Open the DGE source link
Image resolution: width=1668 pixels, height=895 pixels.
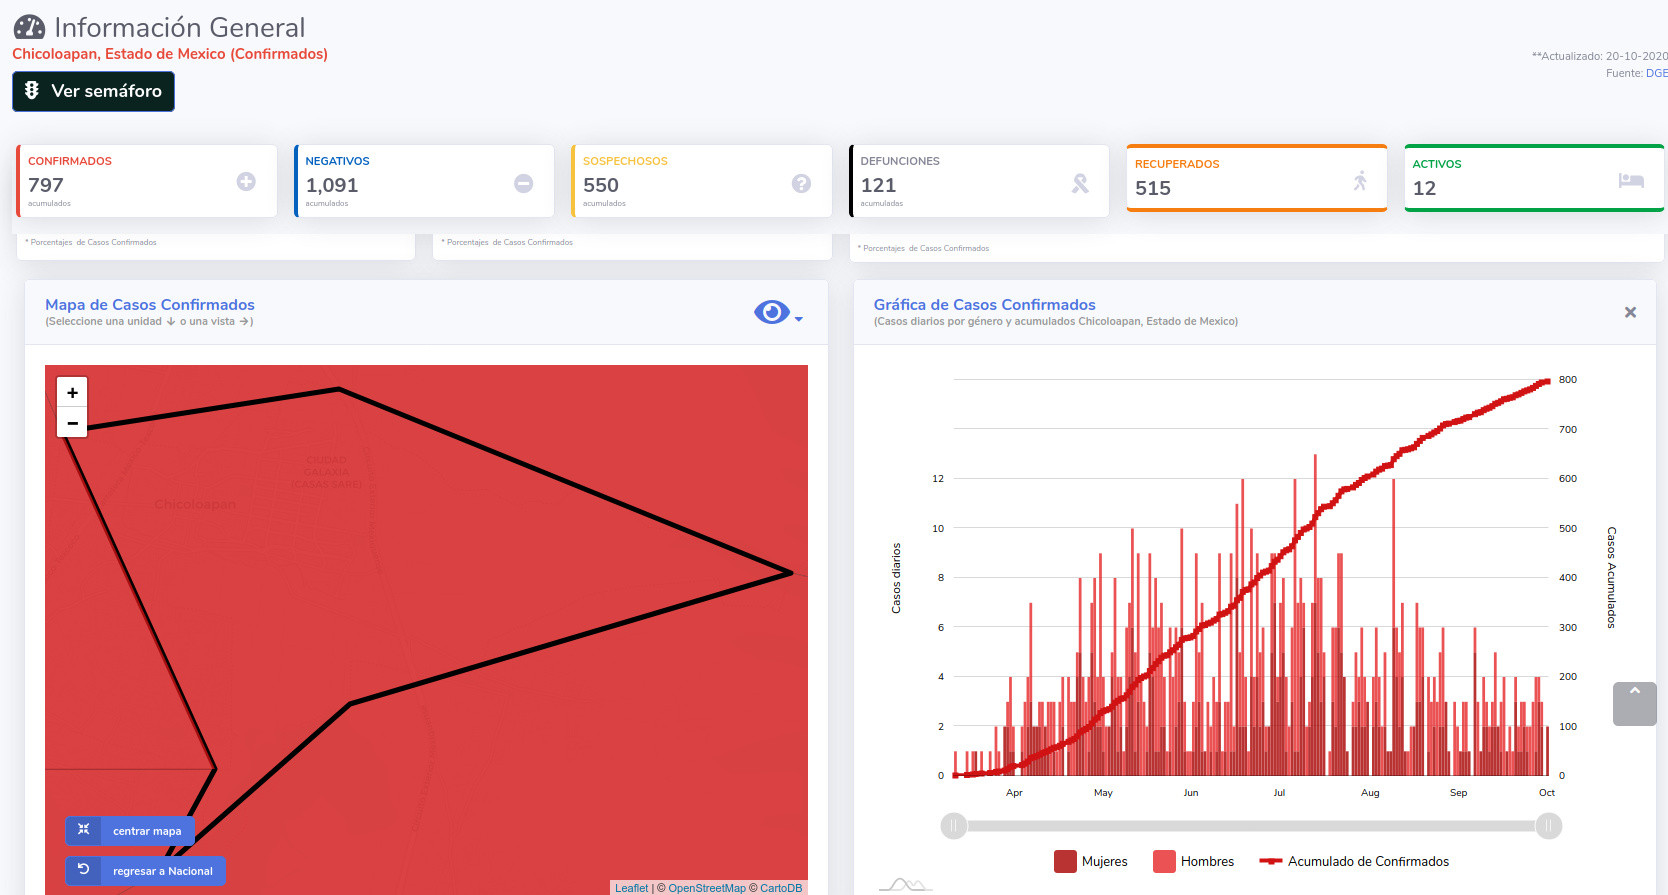[1657, 73]
